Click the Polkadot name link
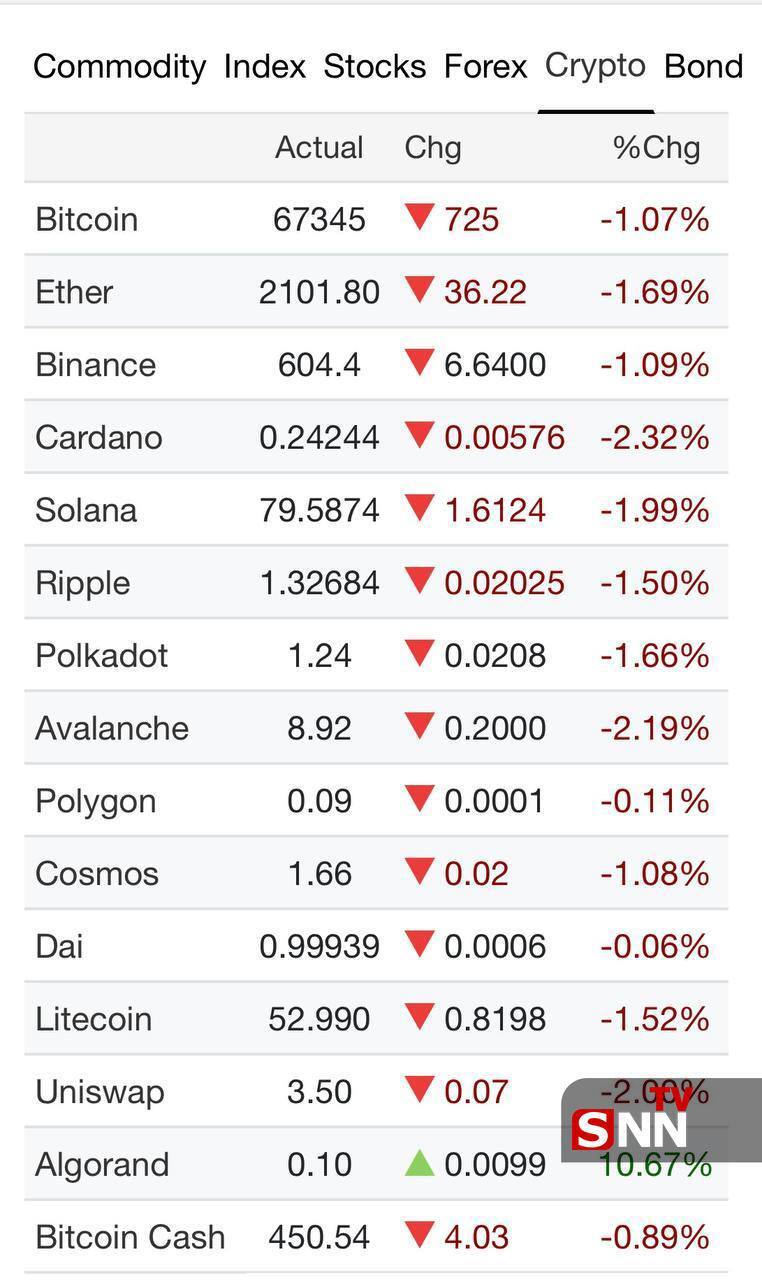Screen dimensions: 762x1280 [x=101, y=656]
